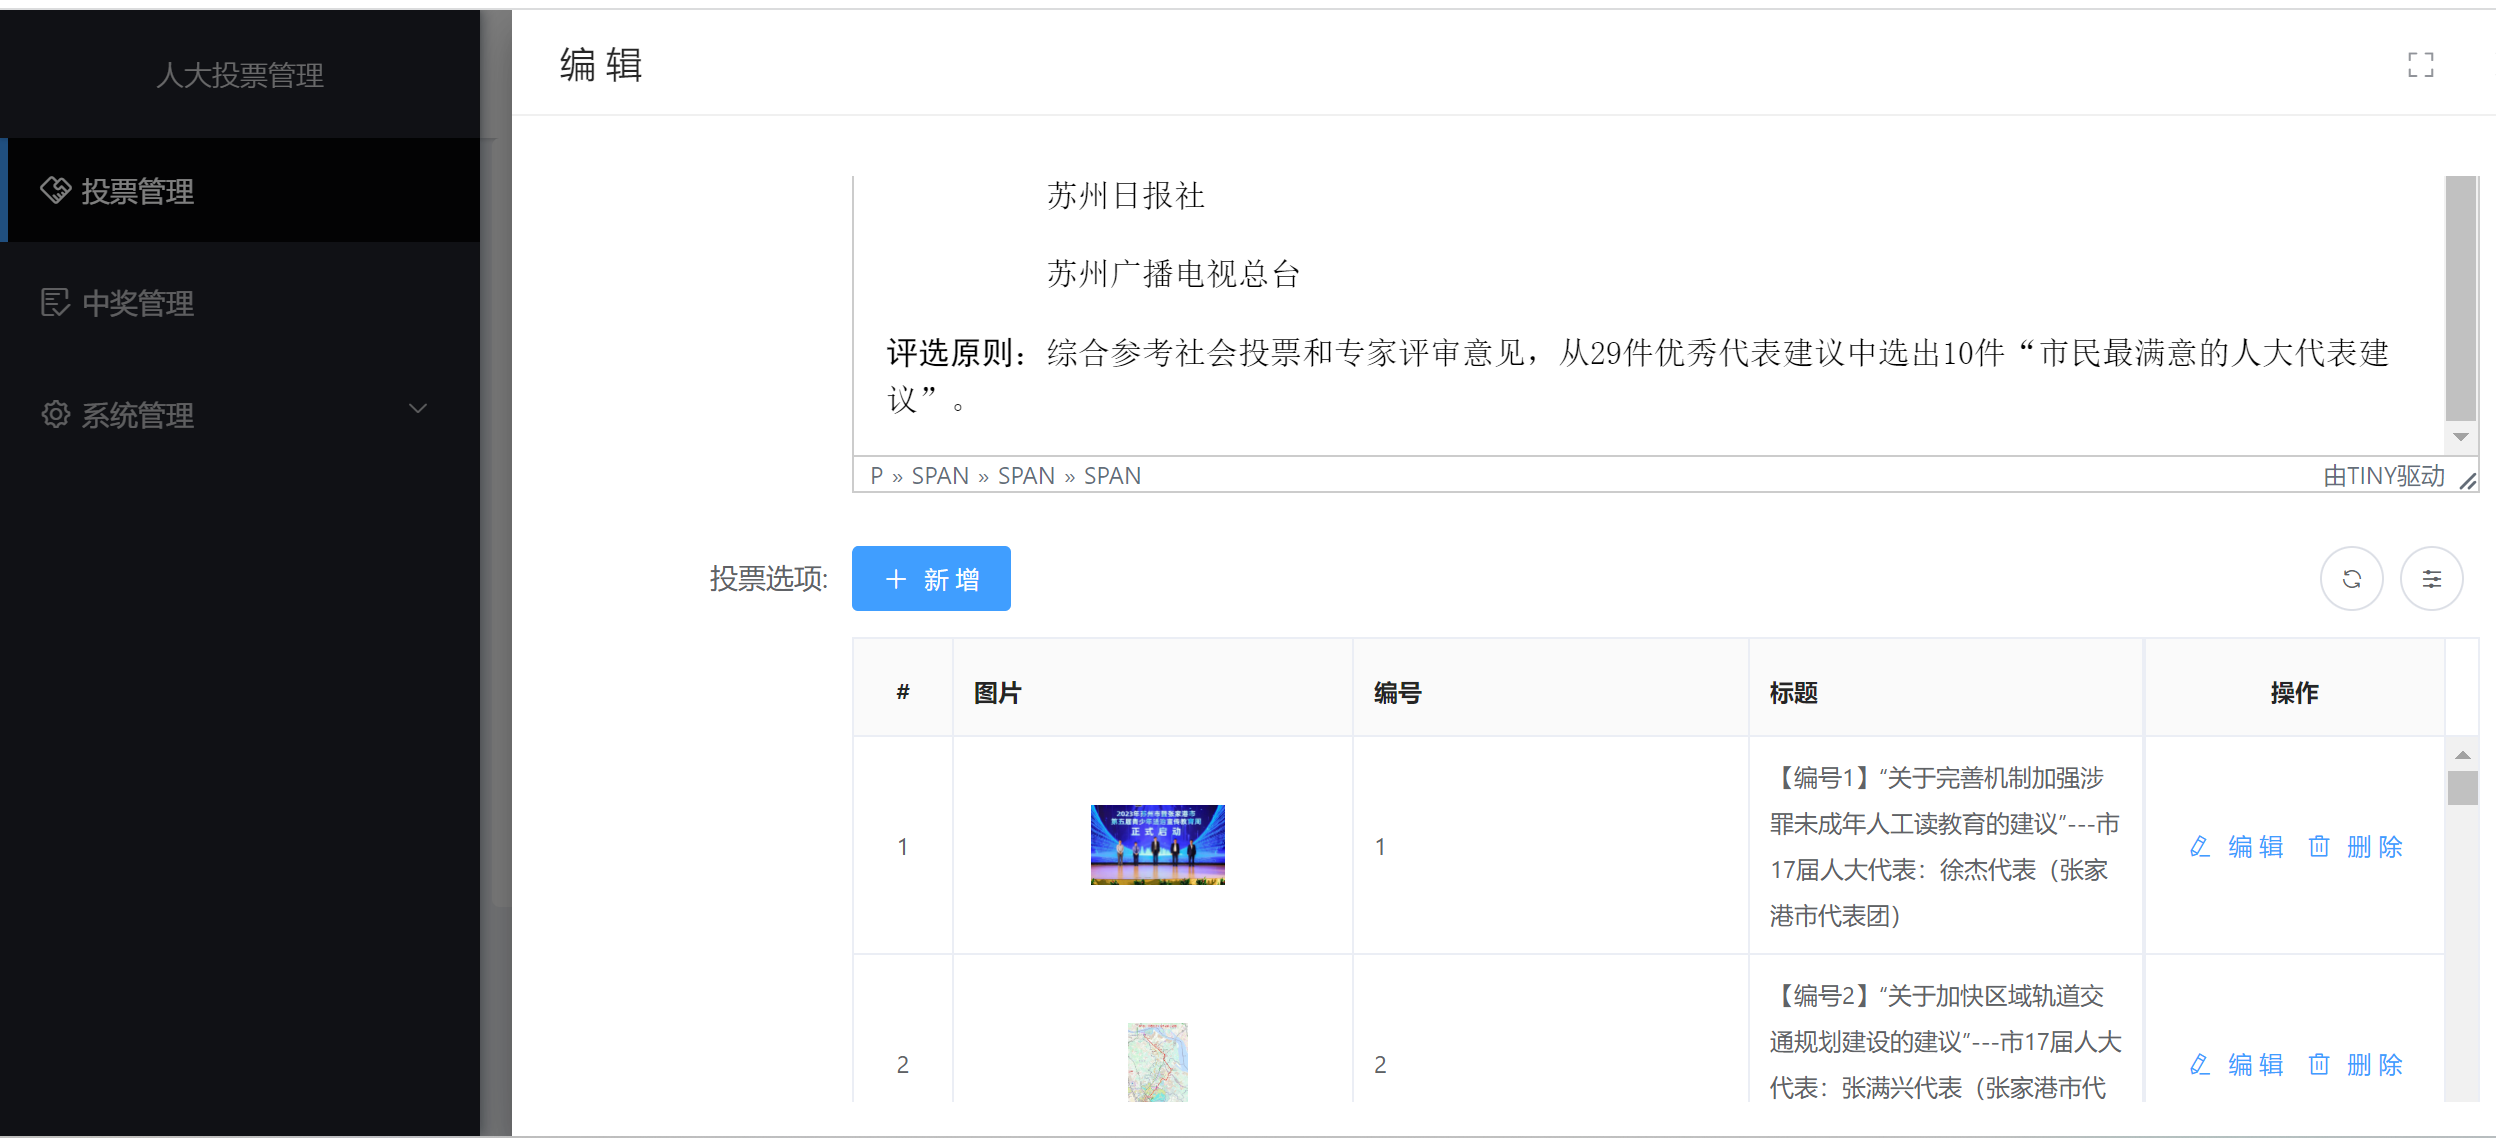
Task: Open 中奖管理 in the sidebar
Action: [240, 302]
